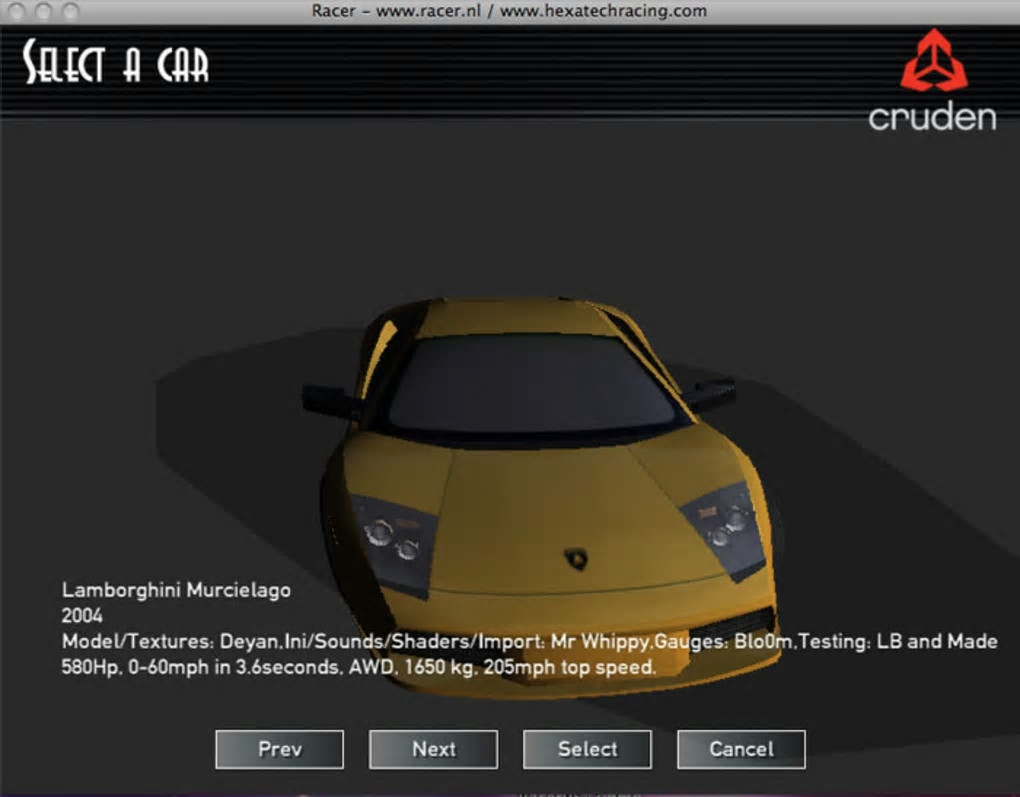1020x797 pixels.
Task: Click the Cruden logo icon
Action: [933, 60]
